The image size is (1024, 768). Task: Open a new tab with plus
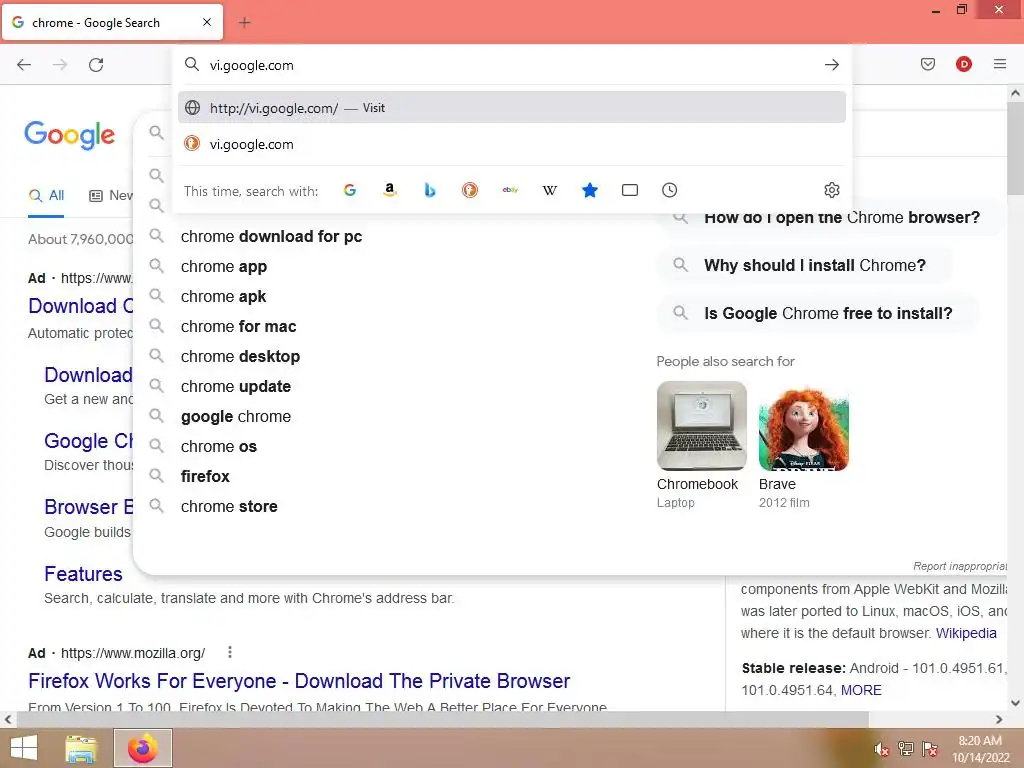point(244,23)
